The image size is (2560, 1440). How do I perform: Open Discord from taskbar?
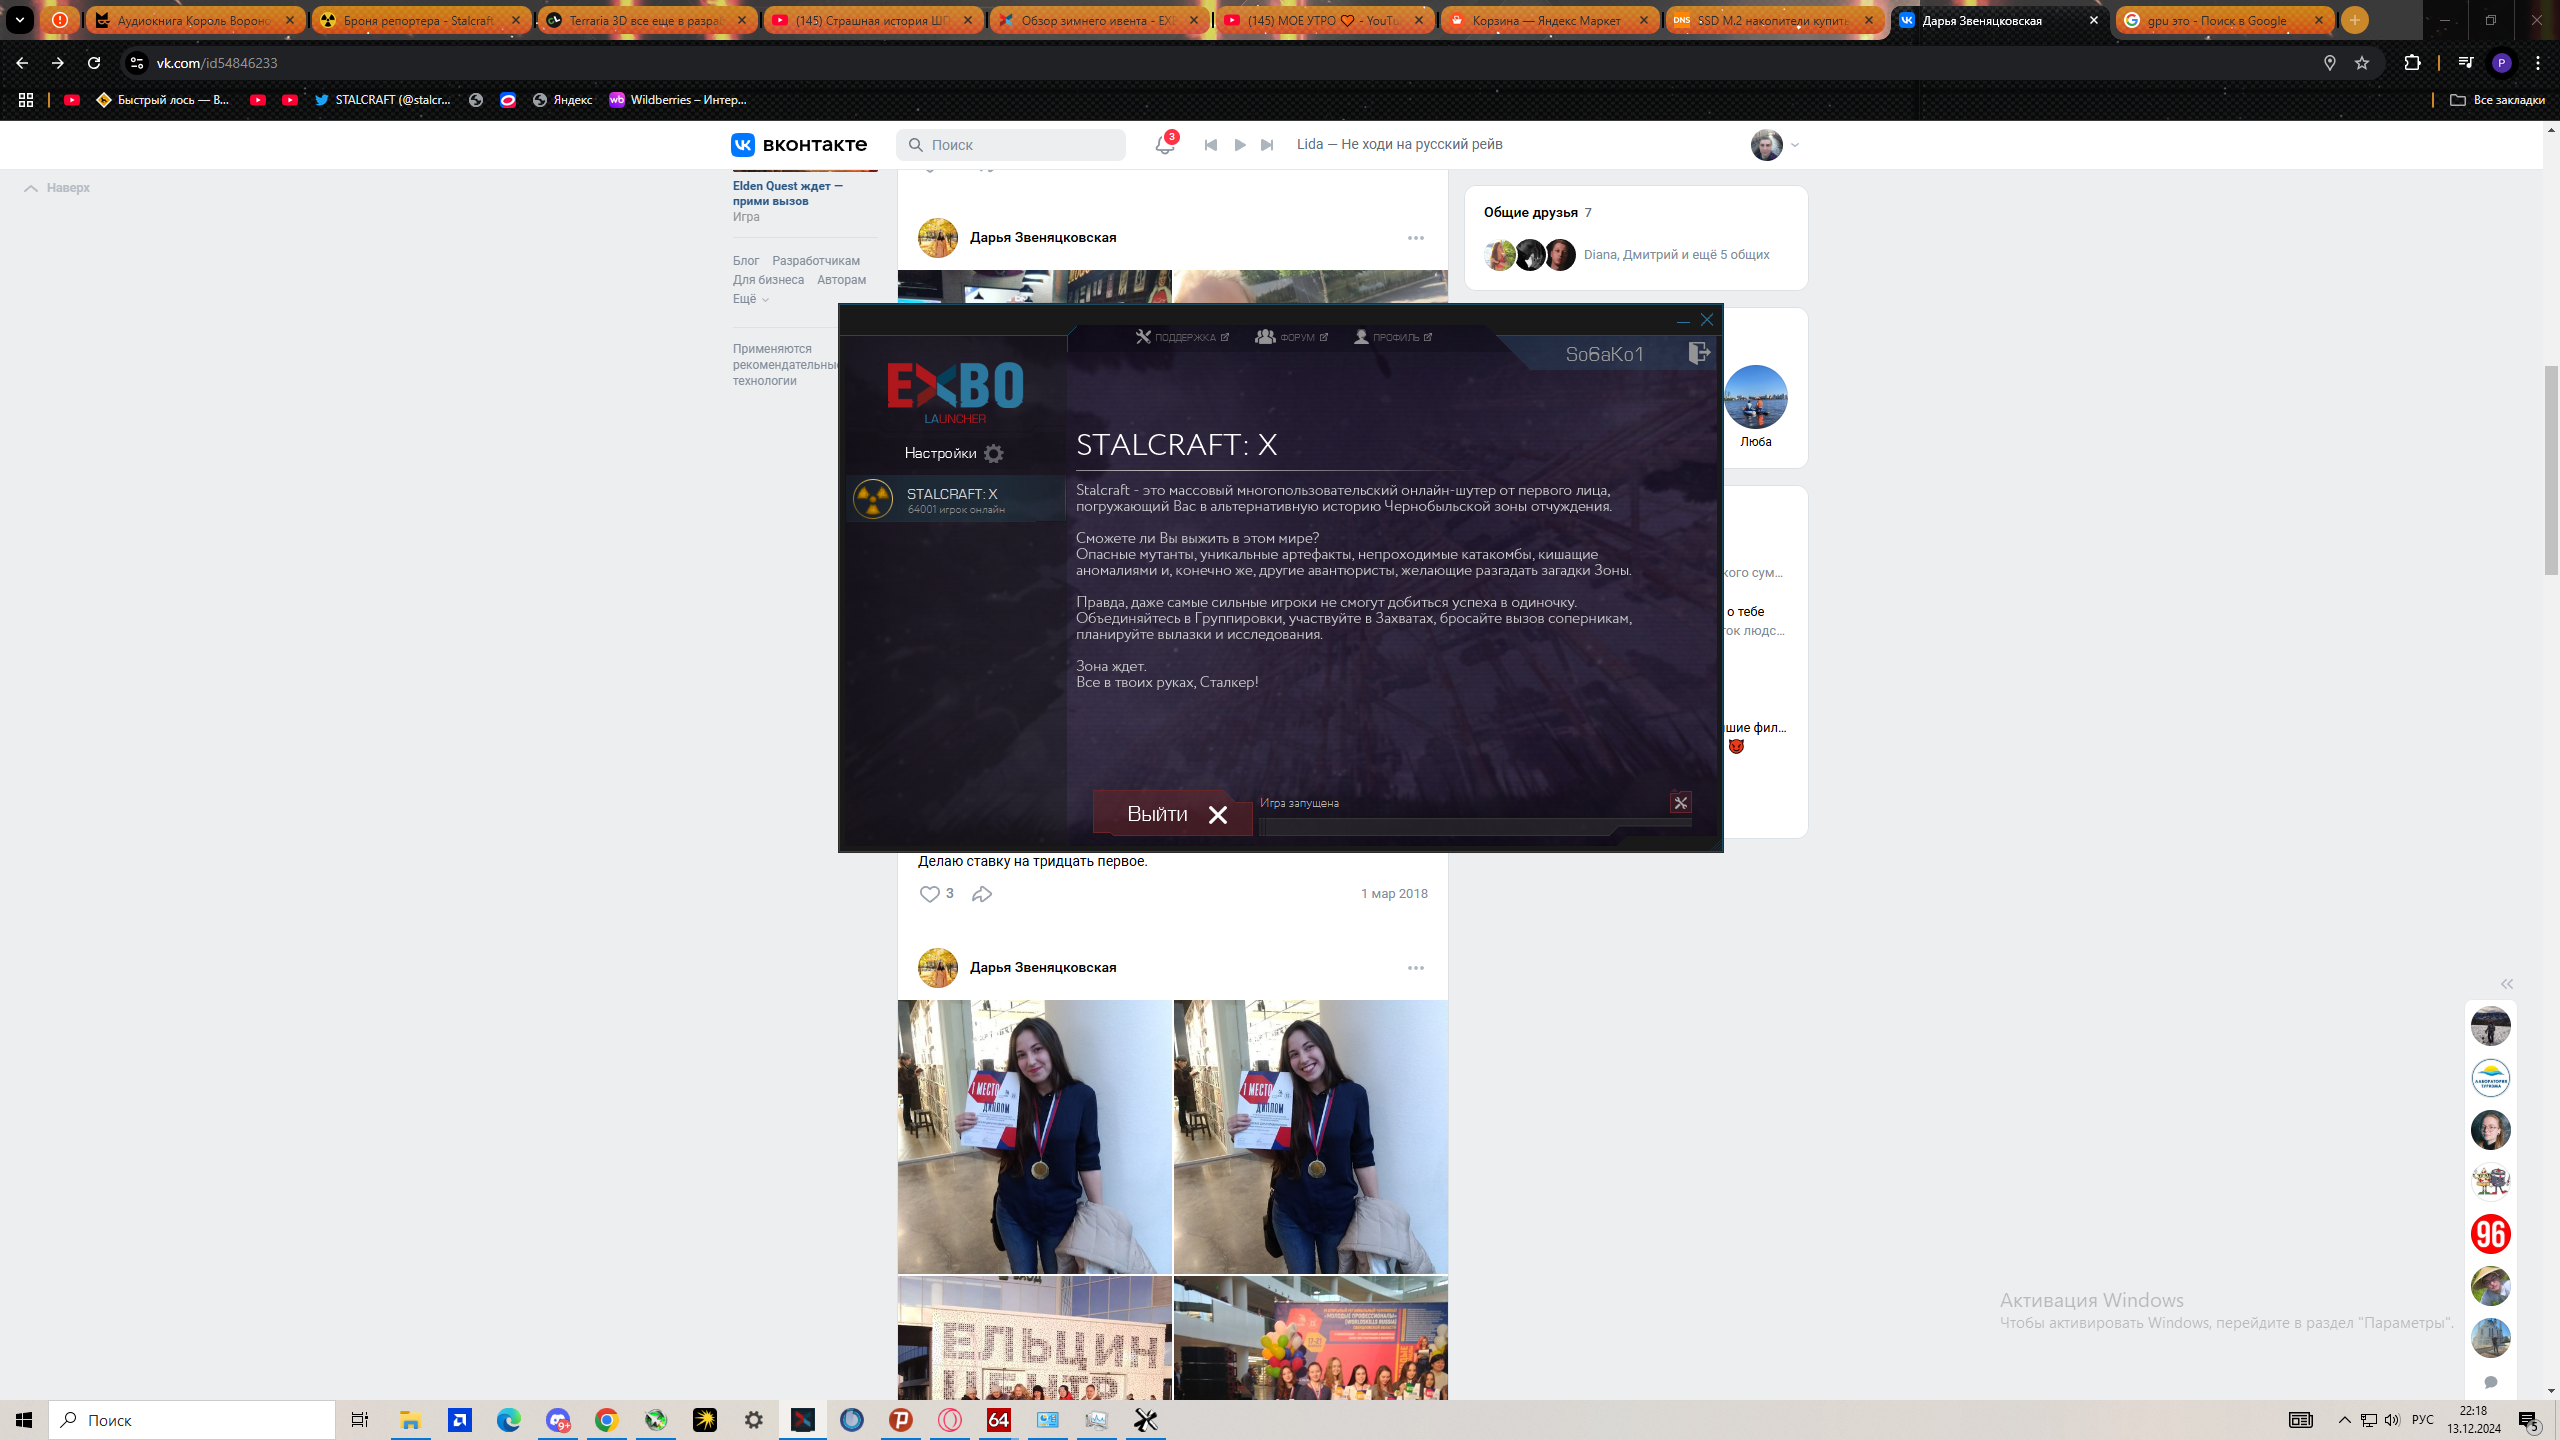(x=558, y=1420)
